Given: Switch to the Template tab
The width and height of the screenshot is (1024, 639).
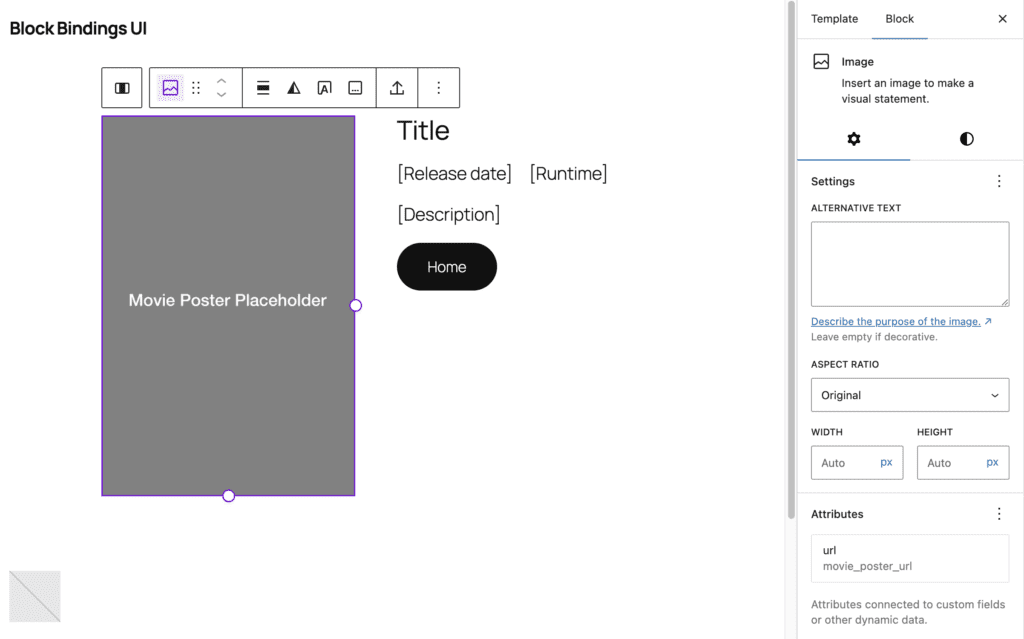Looking at the screenshot, I should pos(835,19).
